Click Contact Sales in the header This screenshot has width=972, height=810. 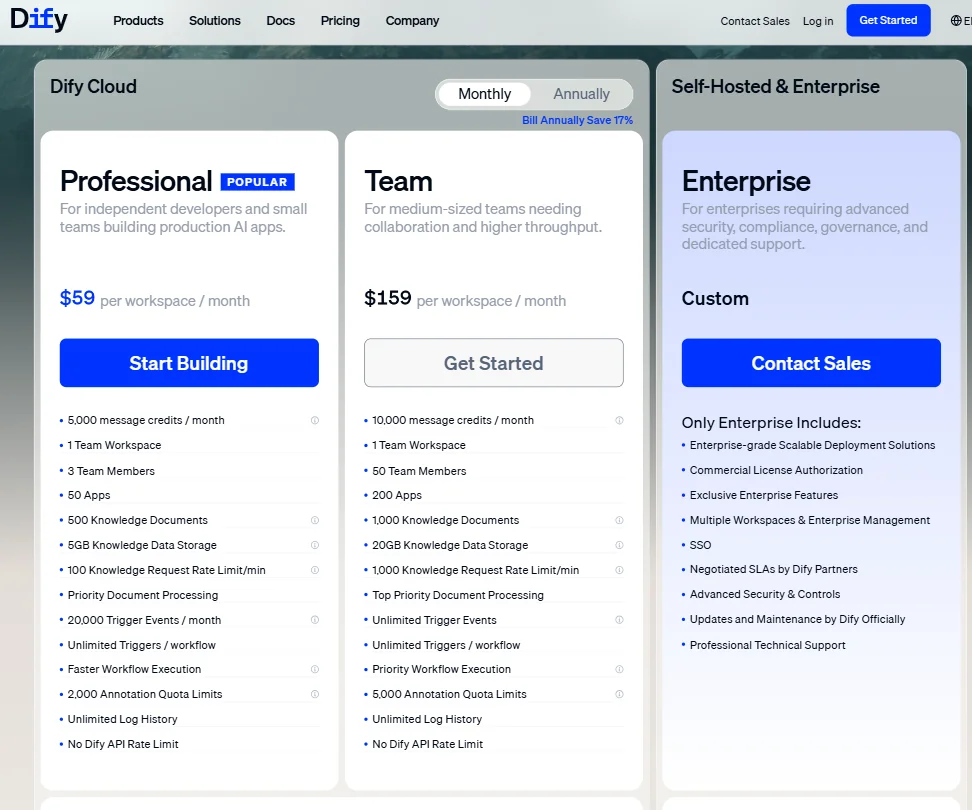755,21
